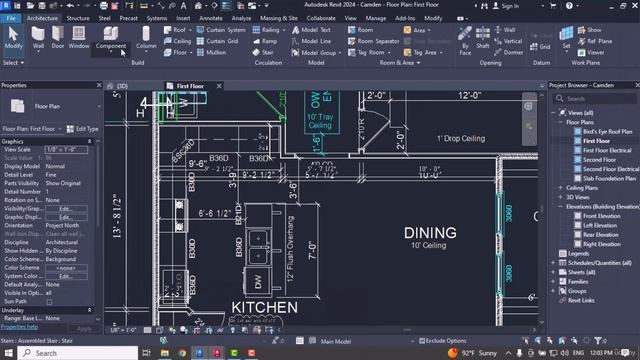Click the Project Browser search field
Viewport: 640px width, 360px height.
pos(595,99)
